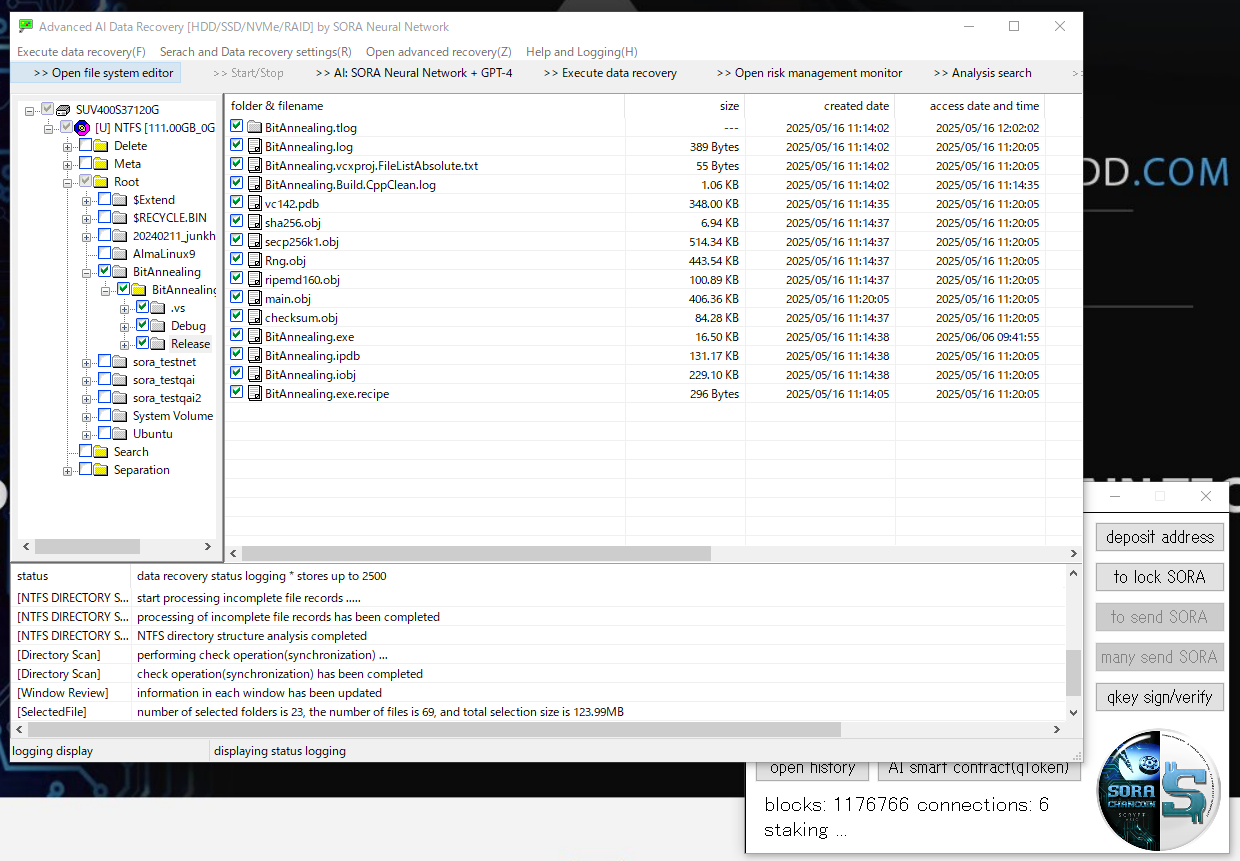
Task: Expand the Meta tree node
Action: pyautogui.click(x=68, y=164)
